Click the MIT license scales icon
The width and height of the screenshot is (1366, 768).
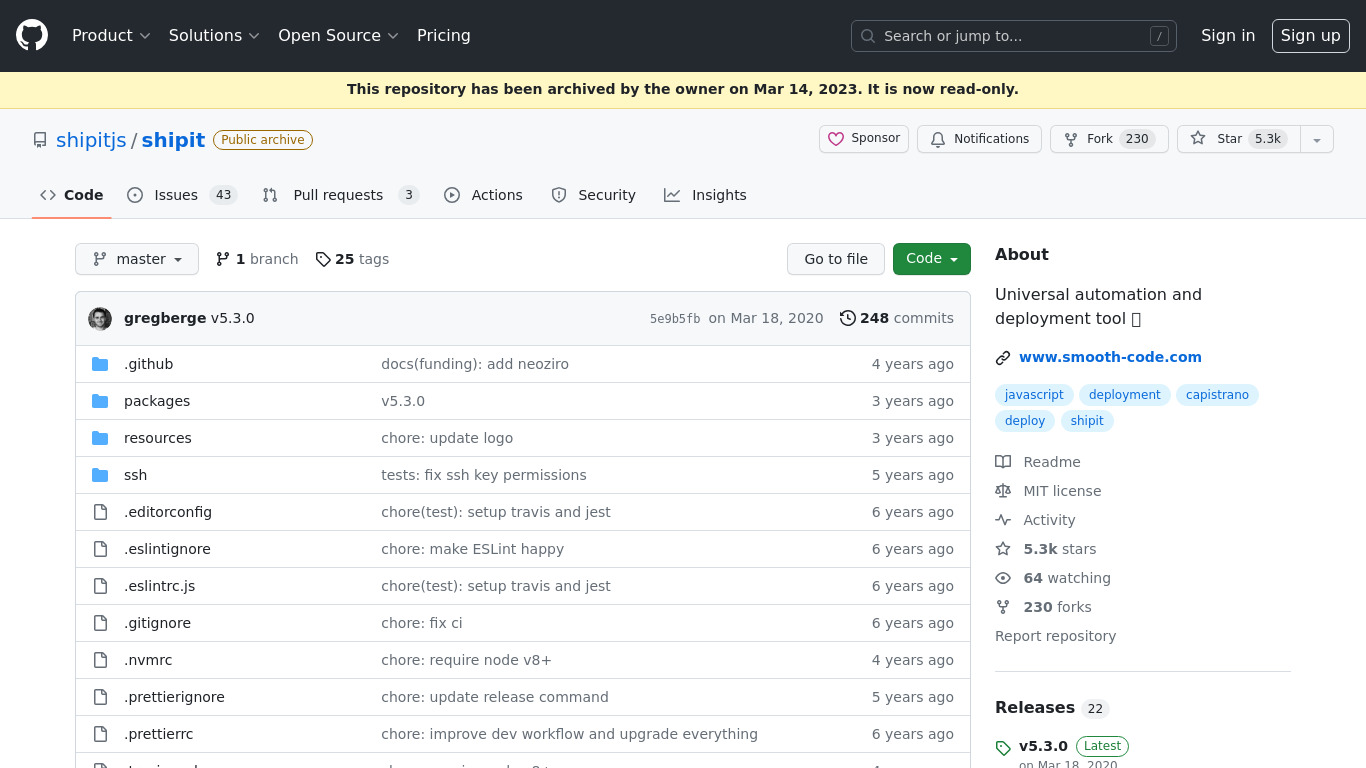coord(1003,491)
